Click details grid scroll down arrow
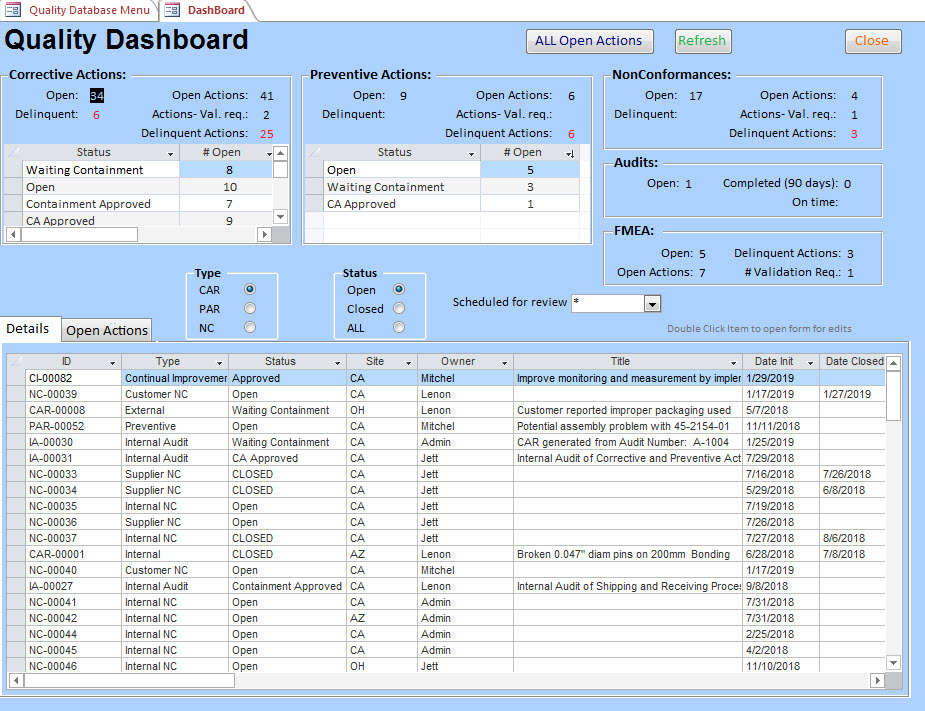The height and width of the screenshot is (711, 925). (893, 663)
